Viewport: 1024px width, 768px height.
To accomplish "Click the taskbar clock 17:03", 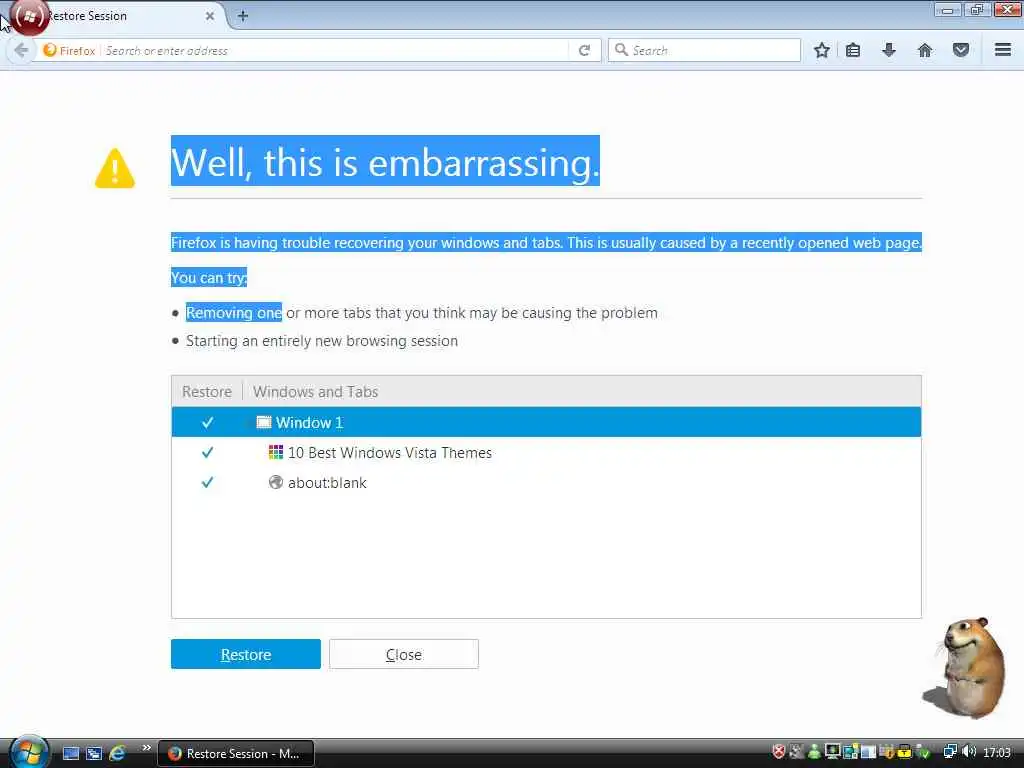I will [x=997, y=752].
